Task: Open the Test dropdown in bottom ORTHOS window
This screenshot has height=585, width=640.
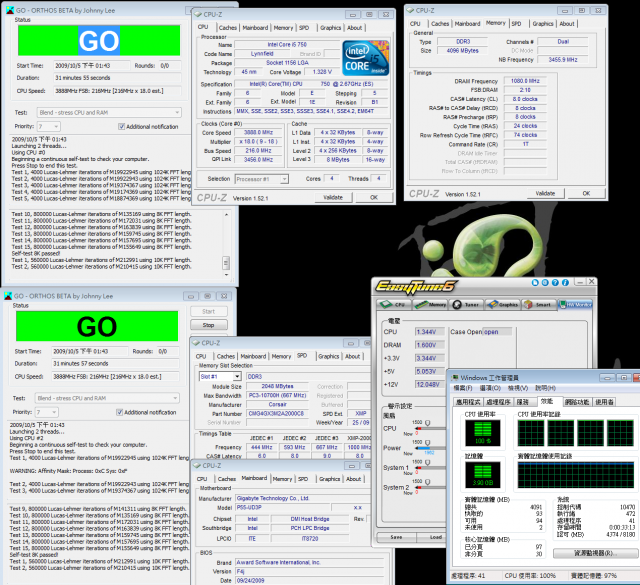Action: (107, 398)
